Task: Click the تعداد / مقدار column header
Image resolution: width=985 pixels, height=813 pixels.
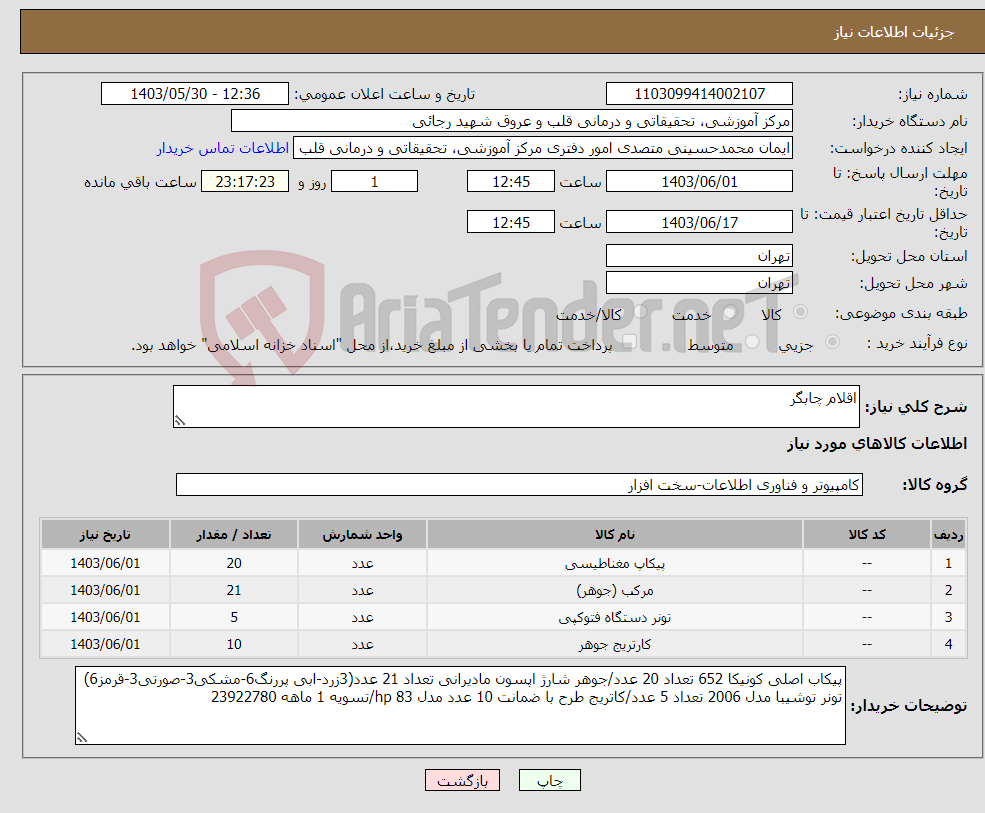Action: tap(234, 534)
